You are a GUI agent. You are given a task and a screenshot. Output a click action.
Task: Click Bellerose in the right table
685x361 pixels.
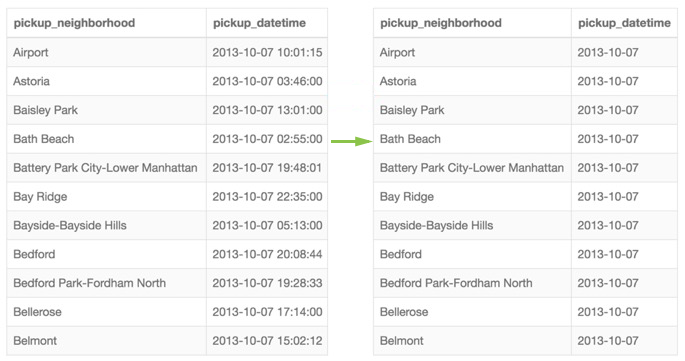tap(404, 312)
